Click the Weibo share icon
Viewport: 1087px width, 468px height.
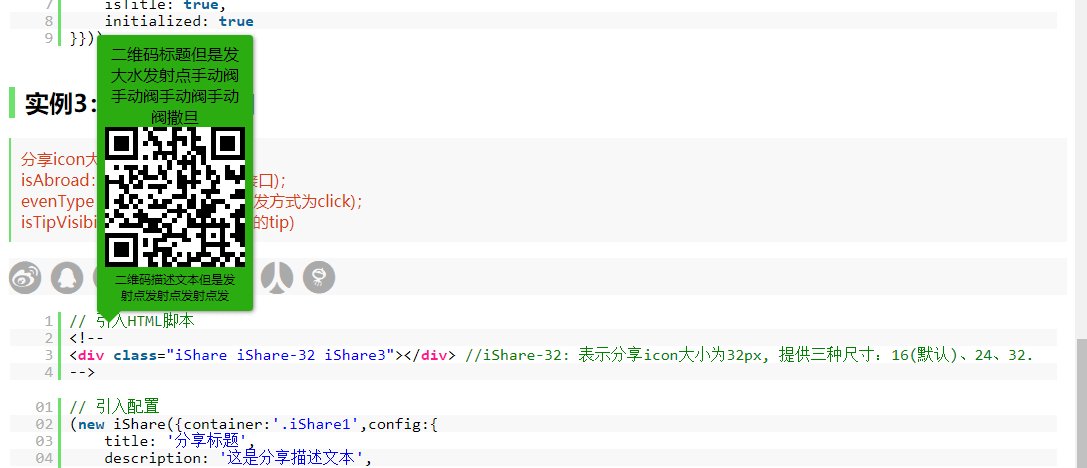point(25,277)
